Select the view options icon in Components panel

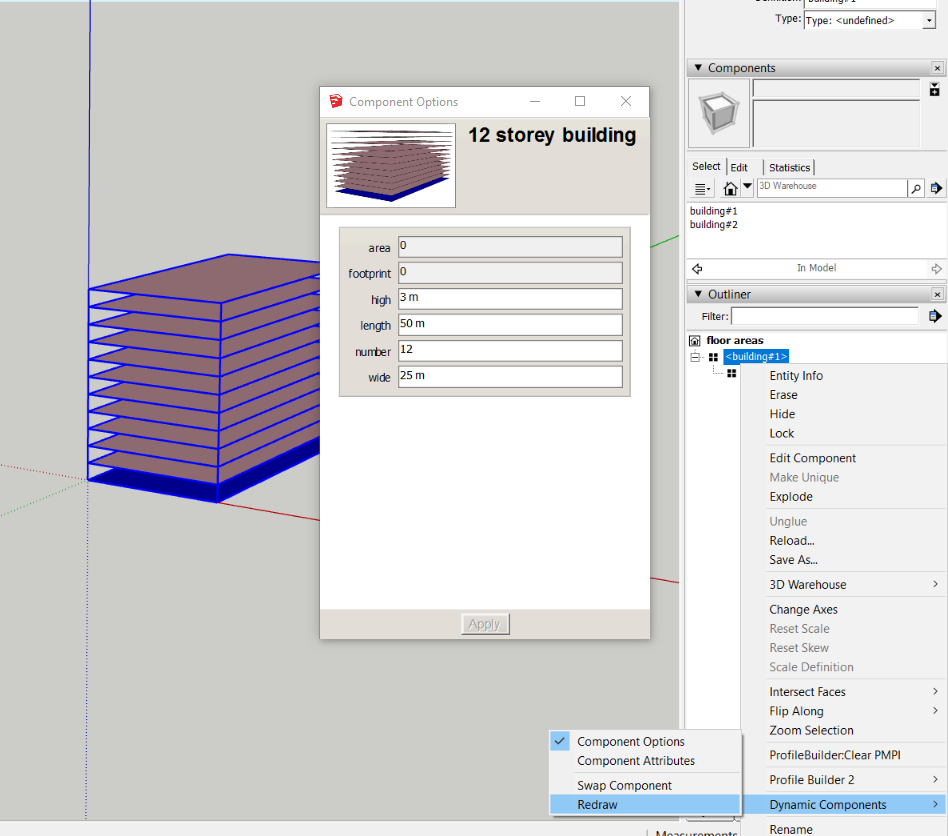701,188
